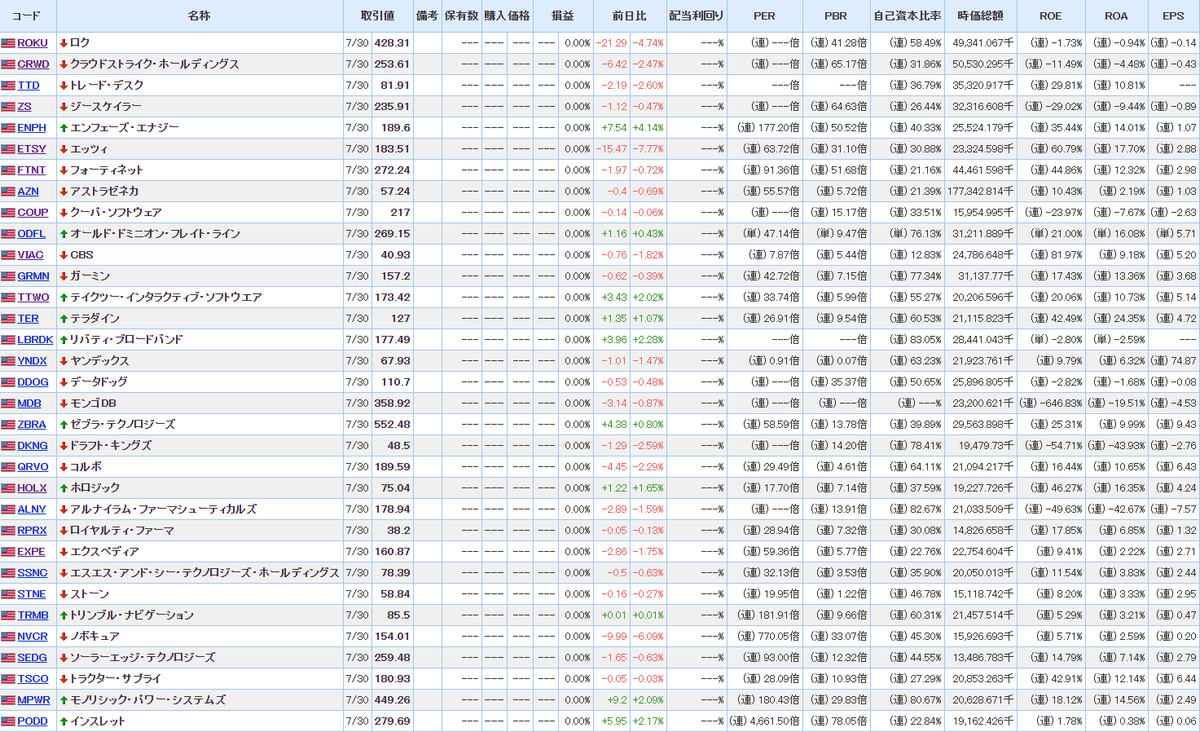Image resolution: width=1200 pixels, height=732 pixels.
Task: Open the DDOG ticker link
Action: 32,382
